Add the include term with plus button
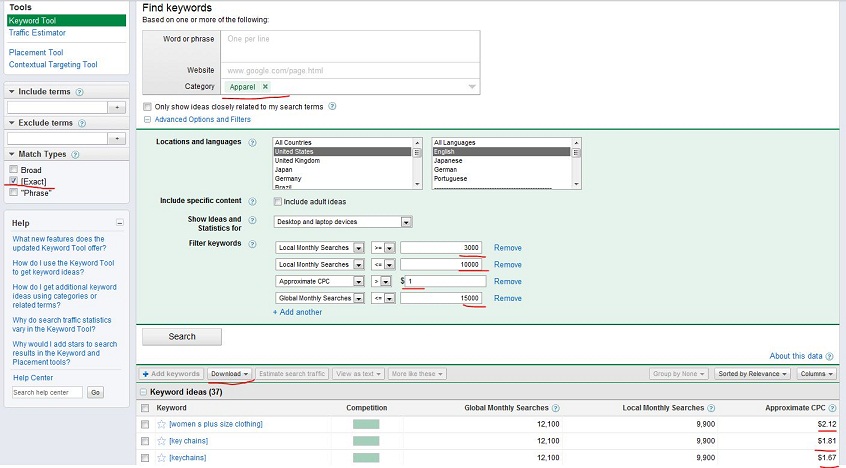 (x=117, y=107)
